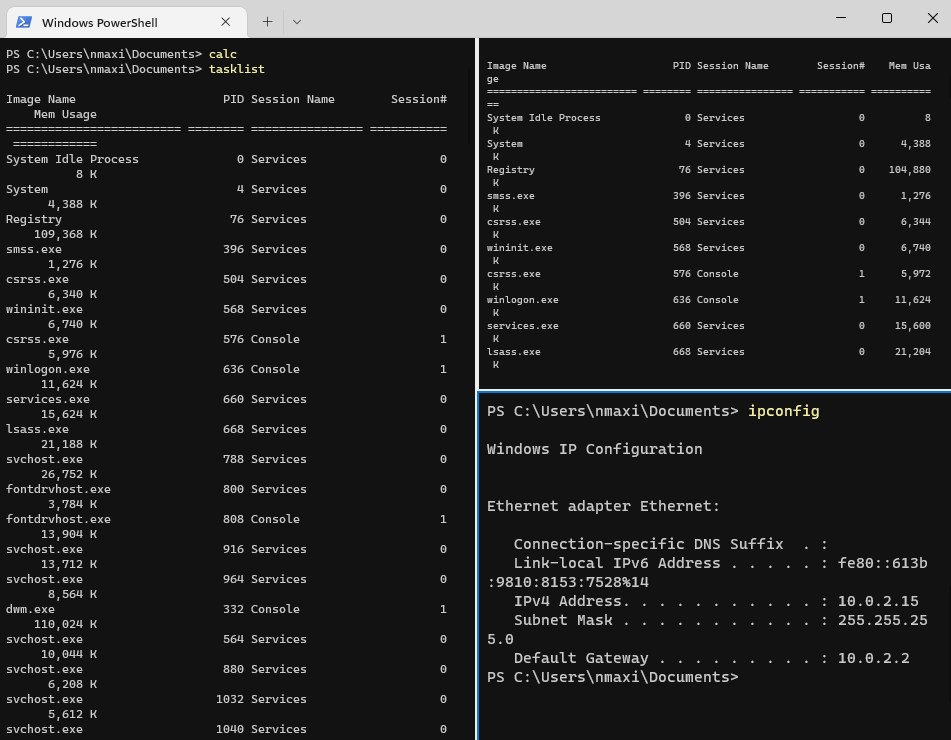This screenshot has width=951, height=740.
Task: Click the PowerShell icon on the tab
Action: point(25,21)
